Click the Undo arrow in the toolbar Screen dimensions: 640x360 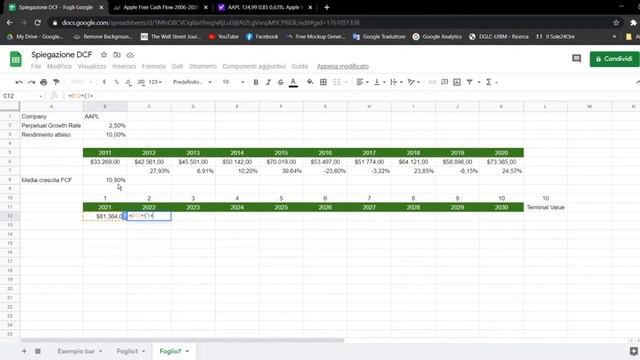[x=19, y=82]
